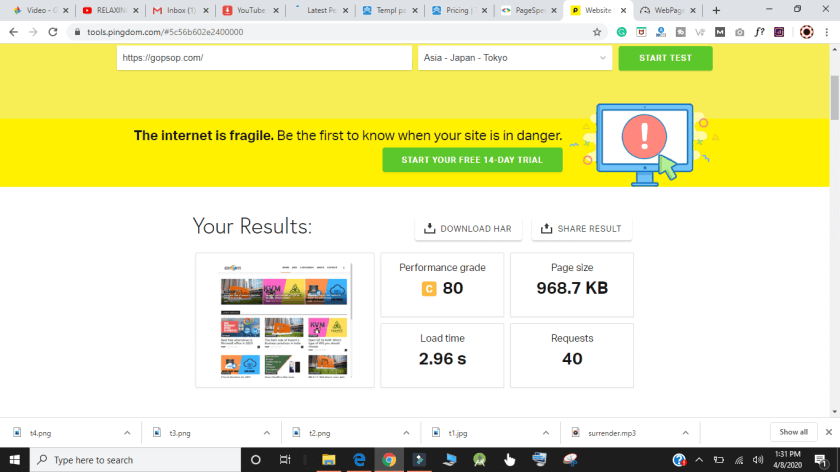Viewport: 840px width, 472px height.
Task: Open Microsoft Edge from the taskbar
Action: (x=359, y=460)
